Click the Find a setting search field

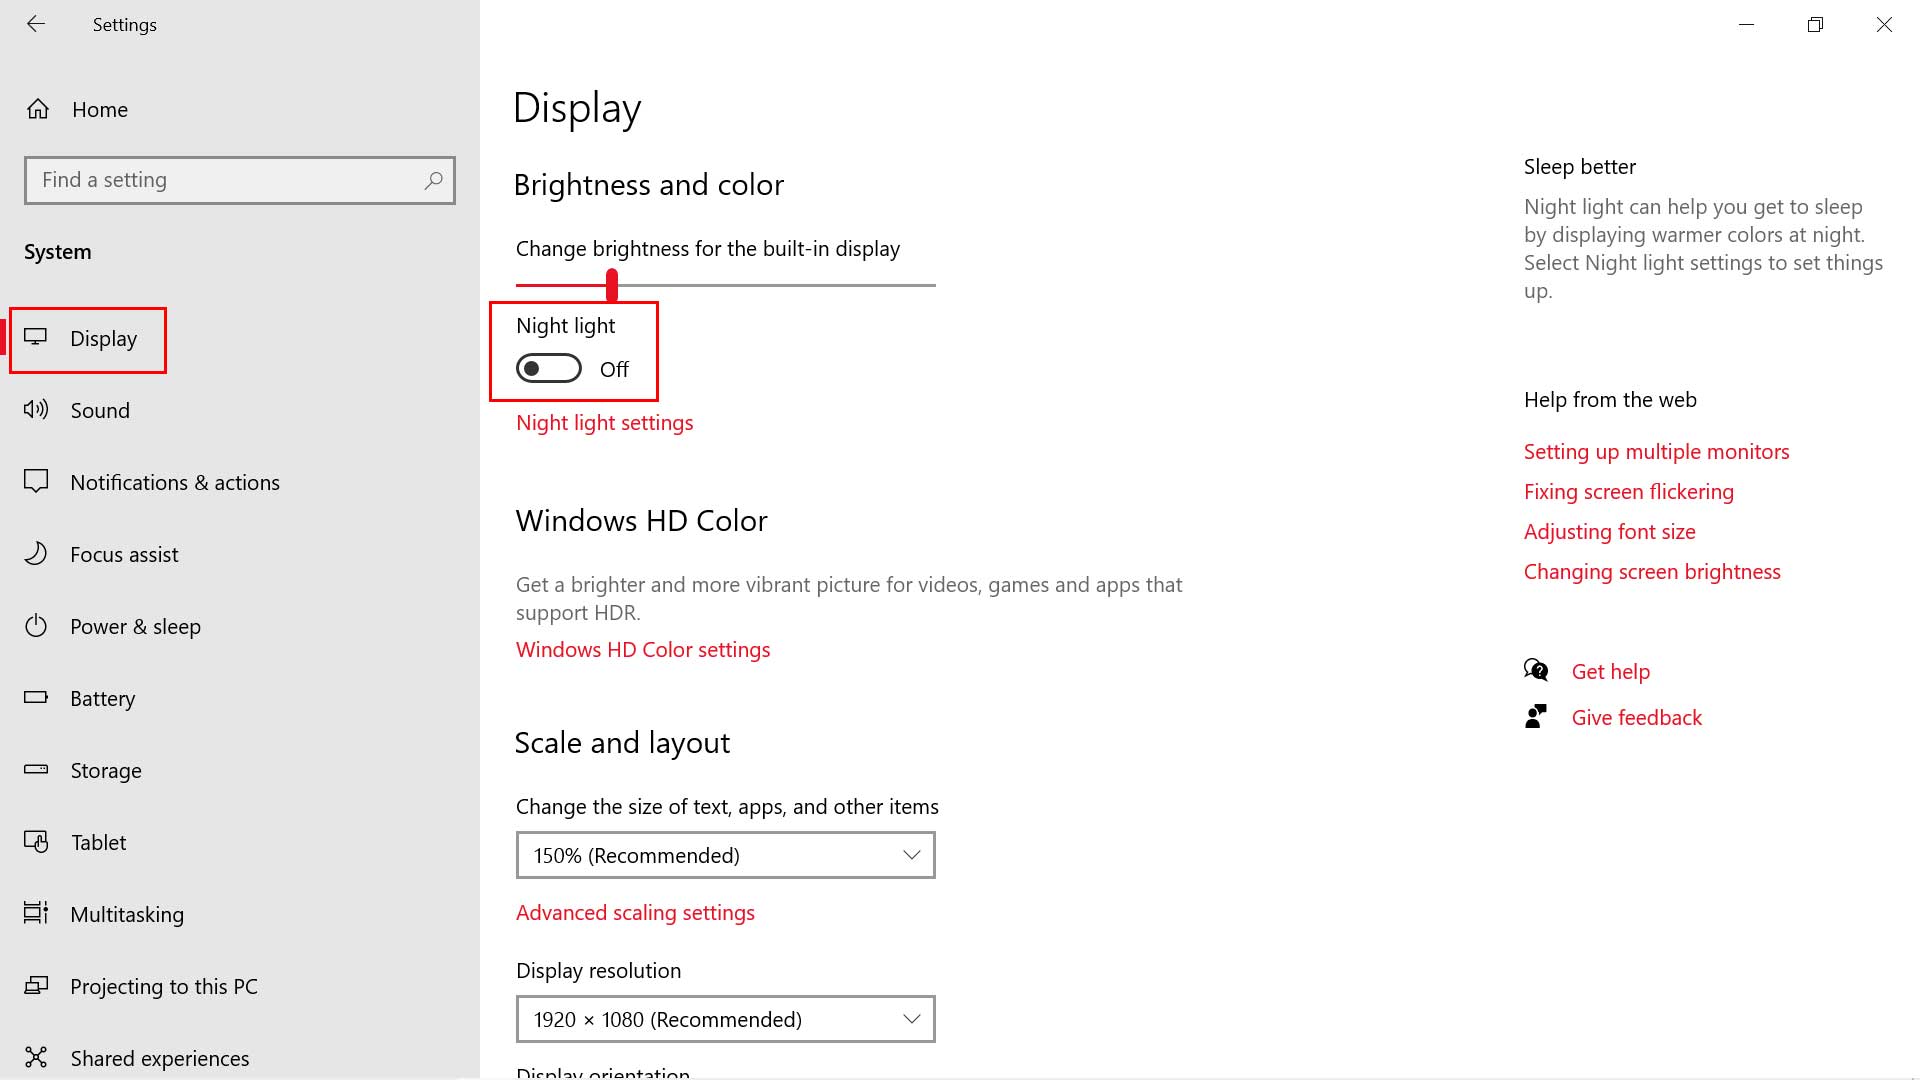click(239, 179)
